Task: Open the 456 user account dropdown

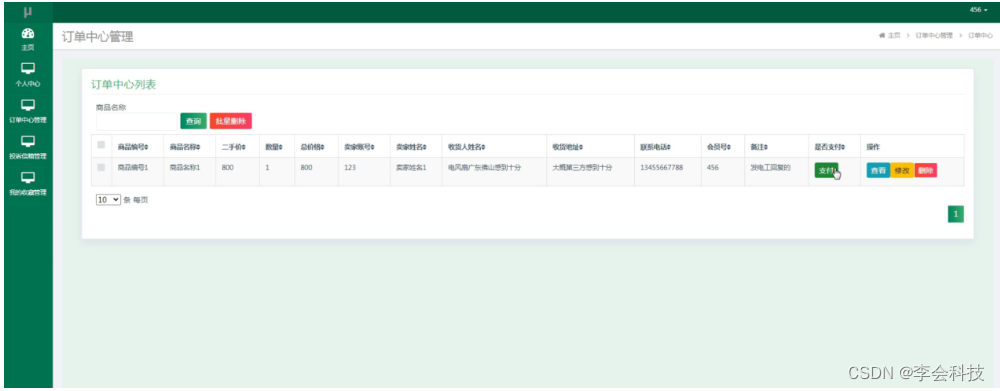Action: [x=978, y=10]
